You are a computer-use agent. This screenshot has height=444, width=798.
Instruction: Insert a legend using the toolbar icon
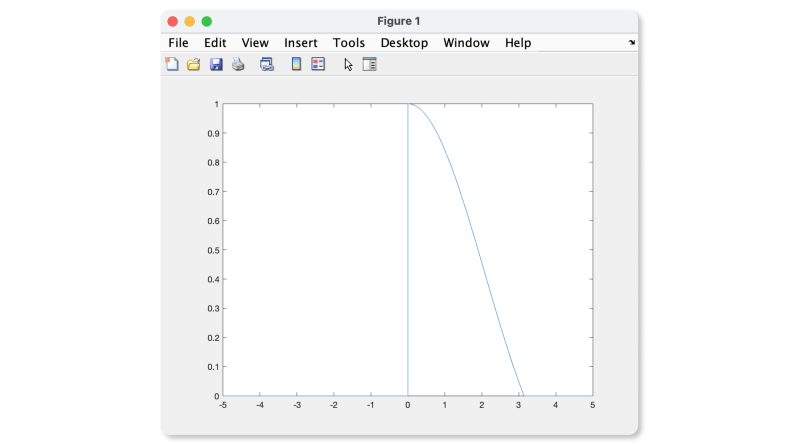318,64
